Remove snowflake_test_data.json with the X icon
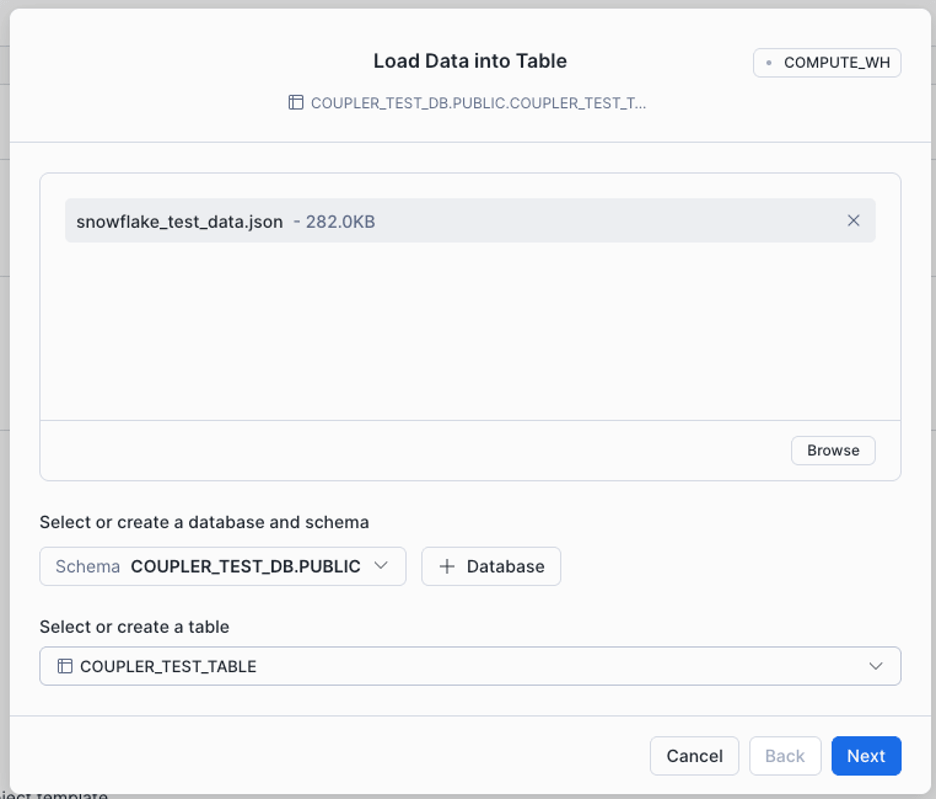This screenshot has width=936, height=800. pyautogui.click(x=854, y=221)
